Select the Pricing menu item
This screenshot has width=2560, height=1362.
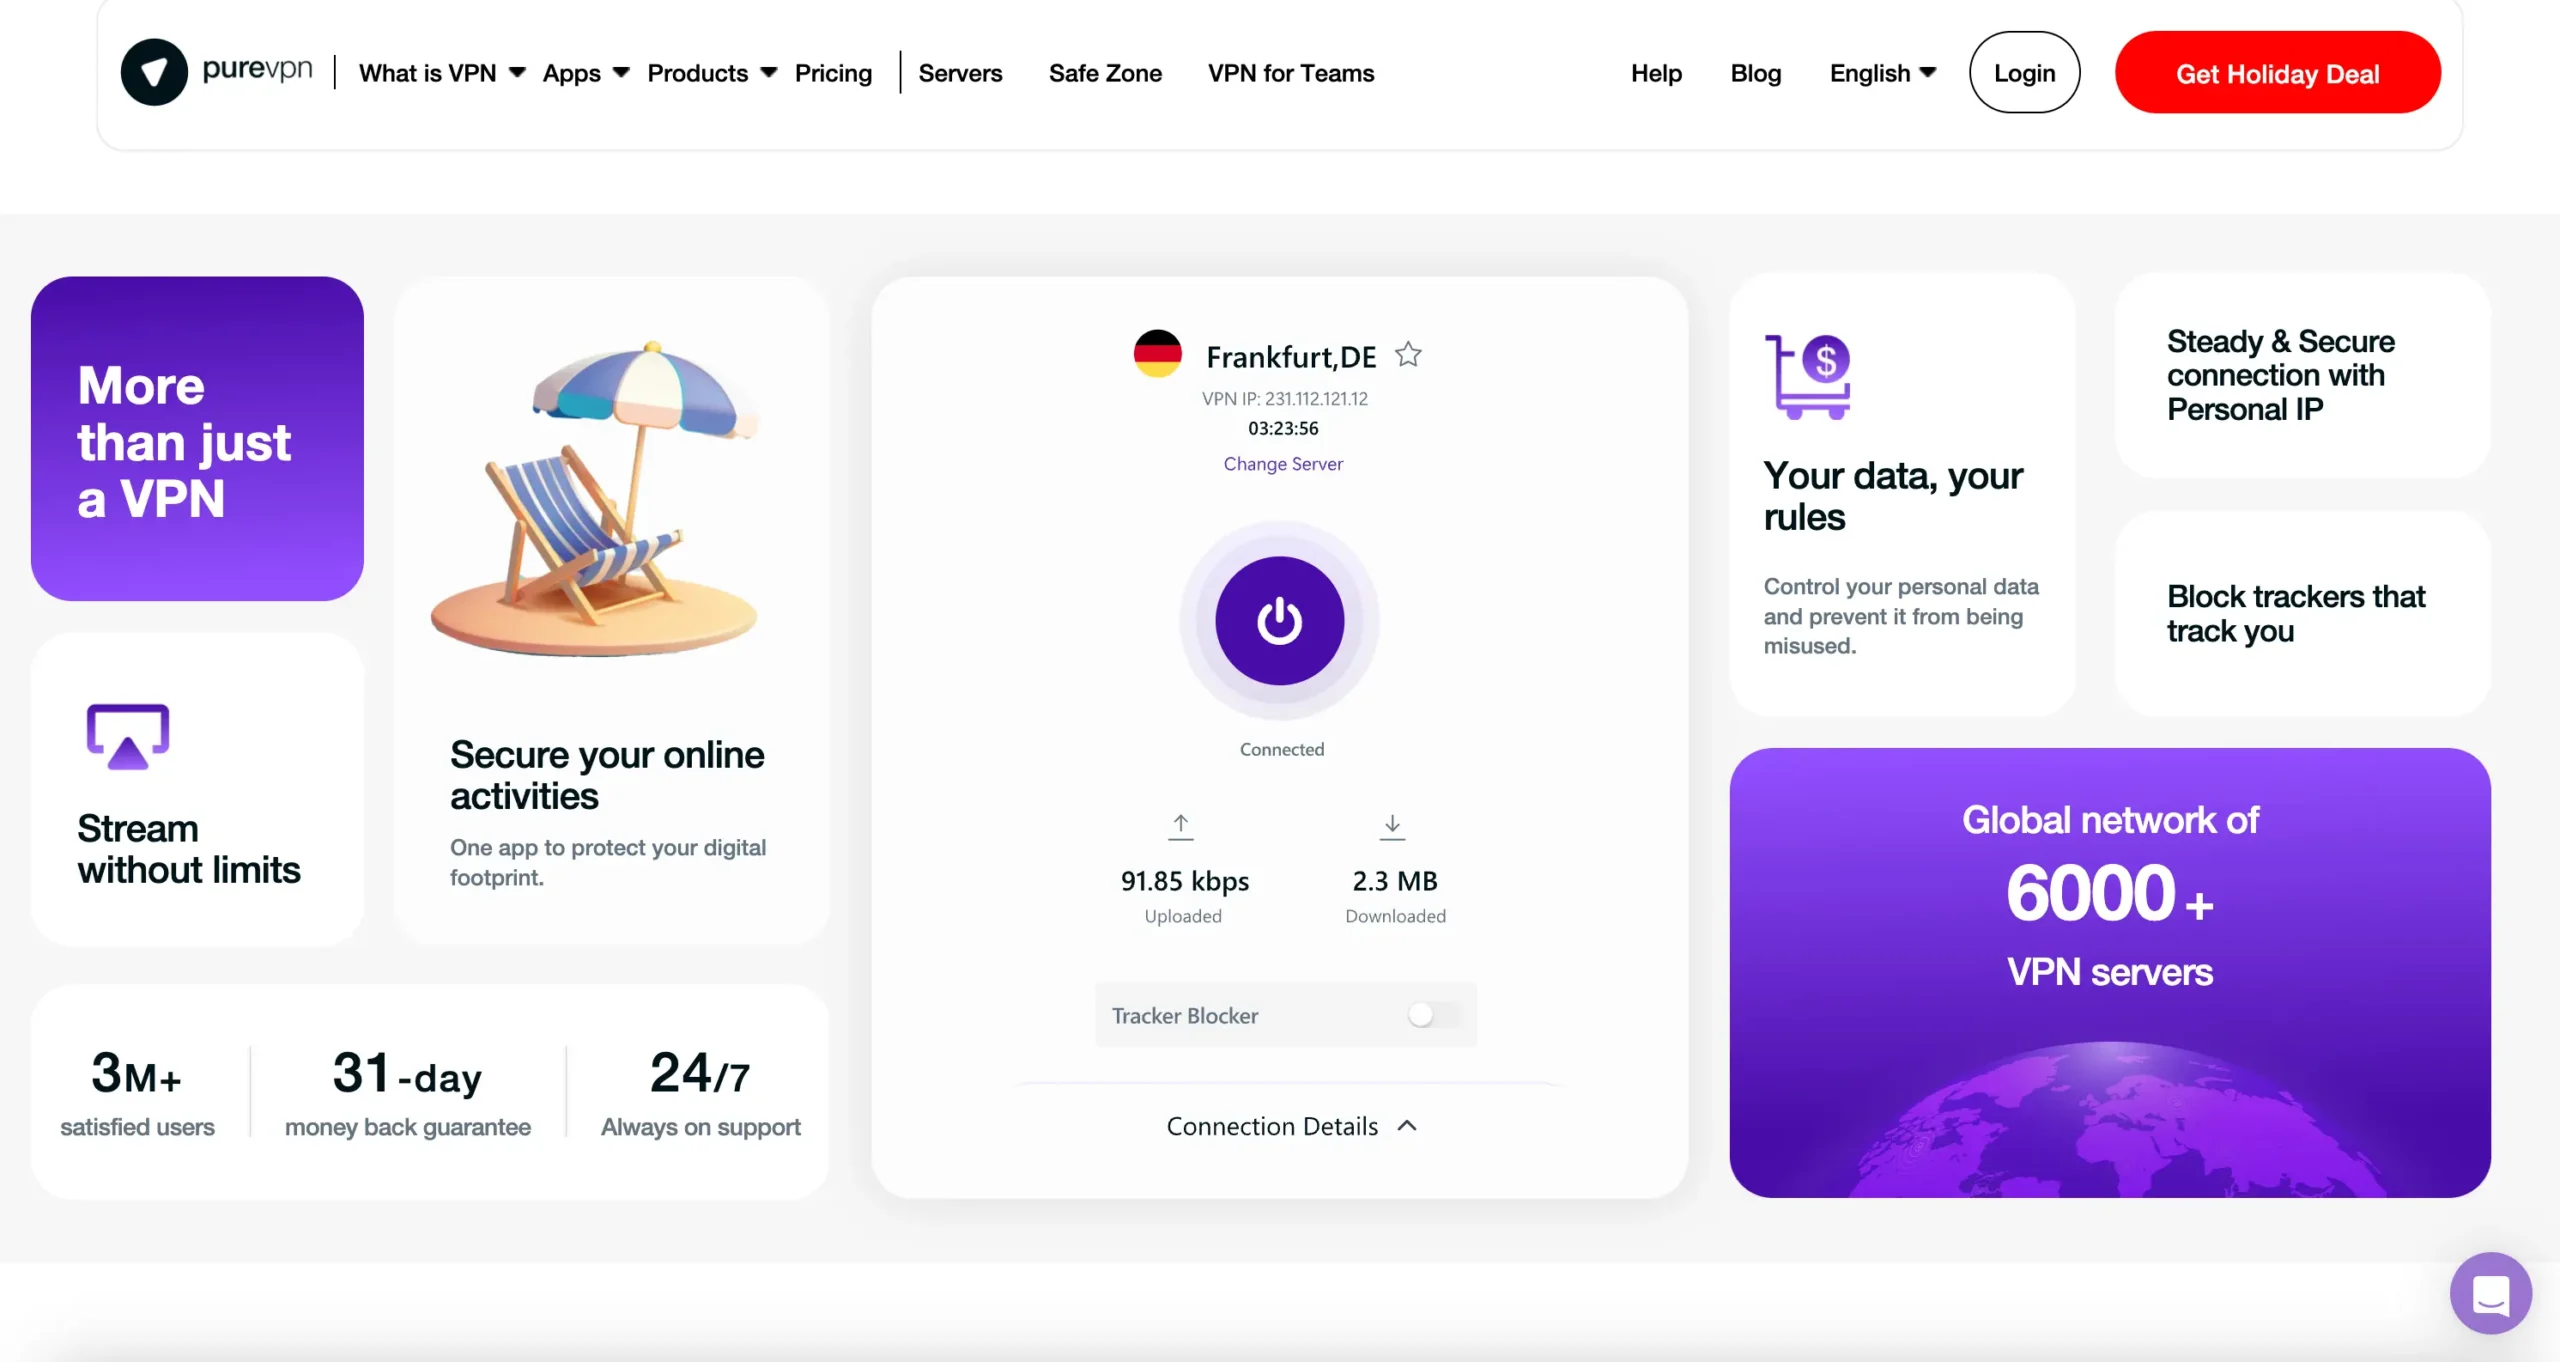click(833, 71)
